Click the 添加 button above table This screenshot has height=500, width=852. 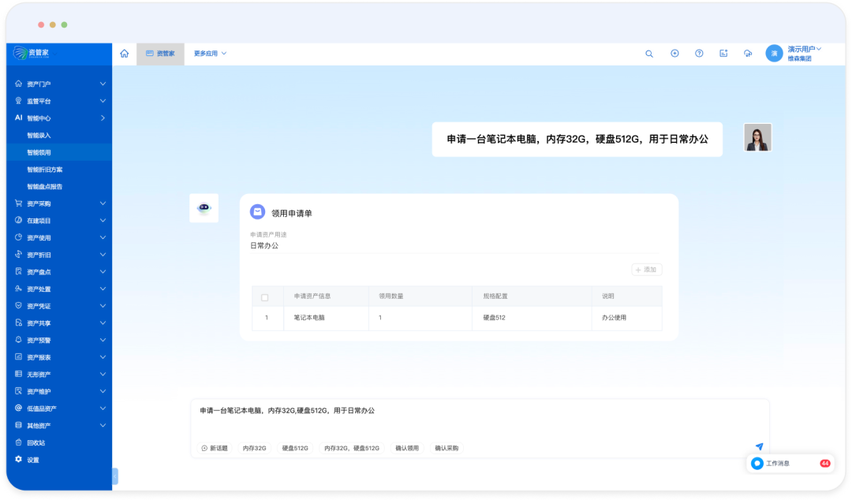pos(647,270)
